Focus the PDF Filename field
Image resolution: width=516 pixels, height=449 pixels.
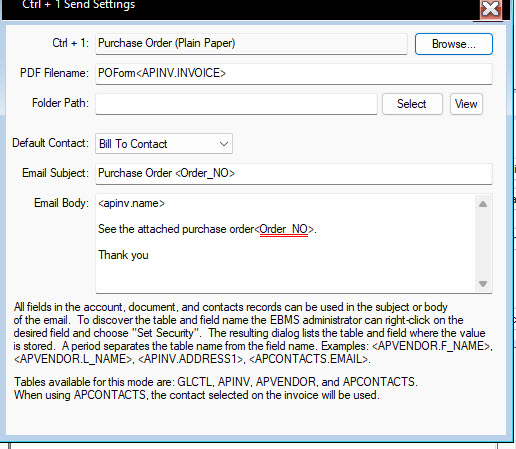coord(294,73)
